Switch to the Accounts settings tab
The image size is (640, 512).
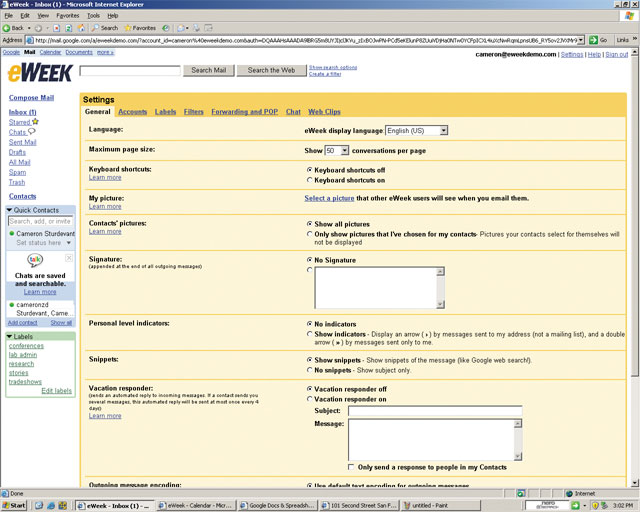133,111
